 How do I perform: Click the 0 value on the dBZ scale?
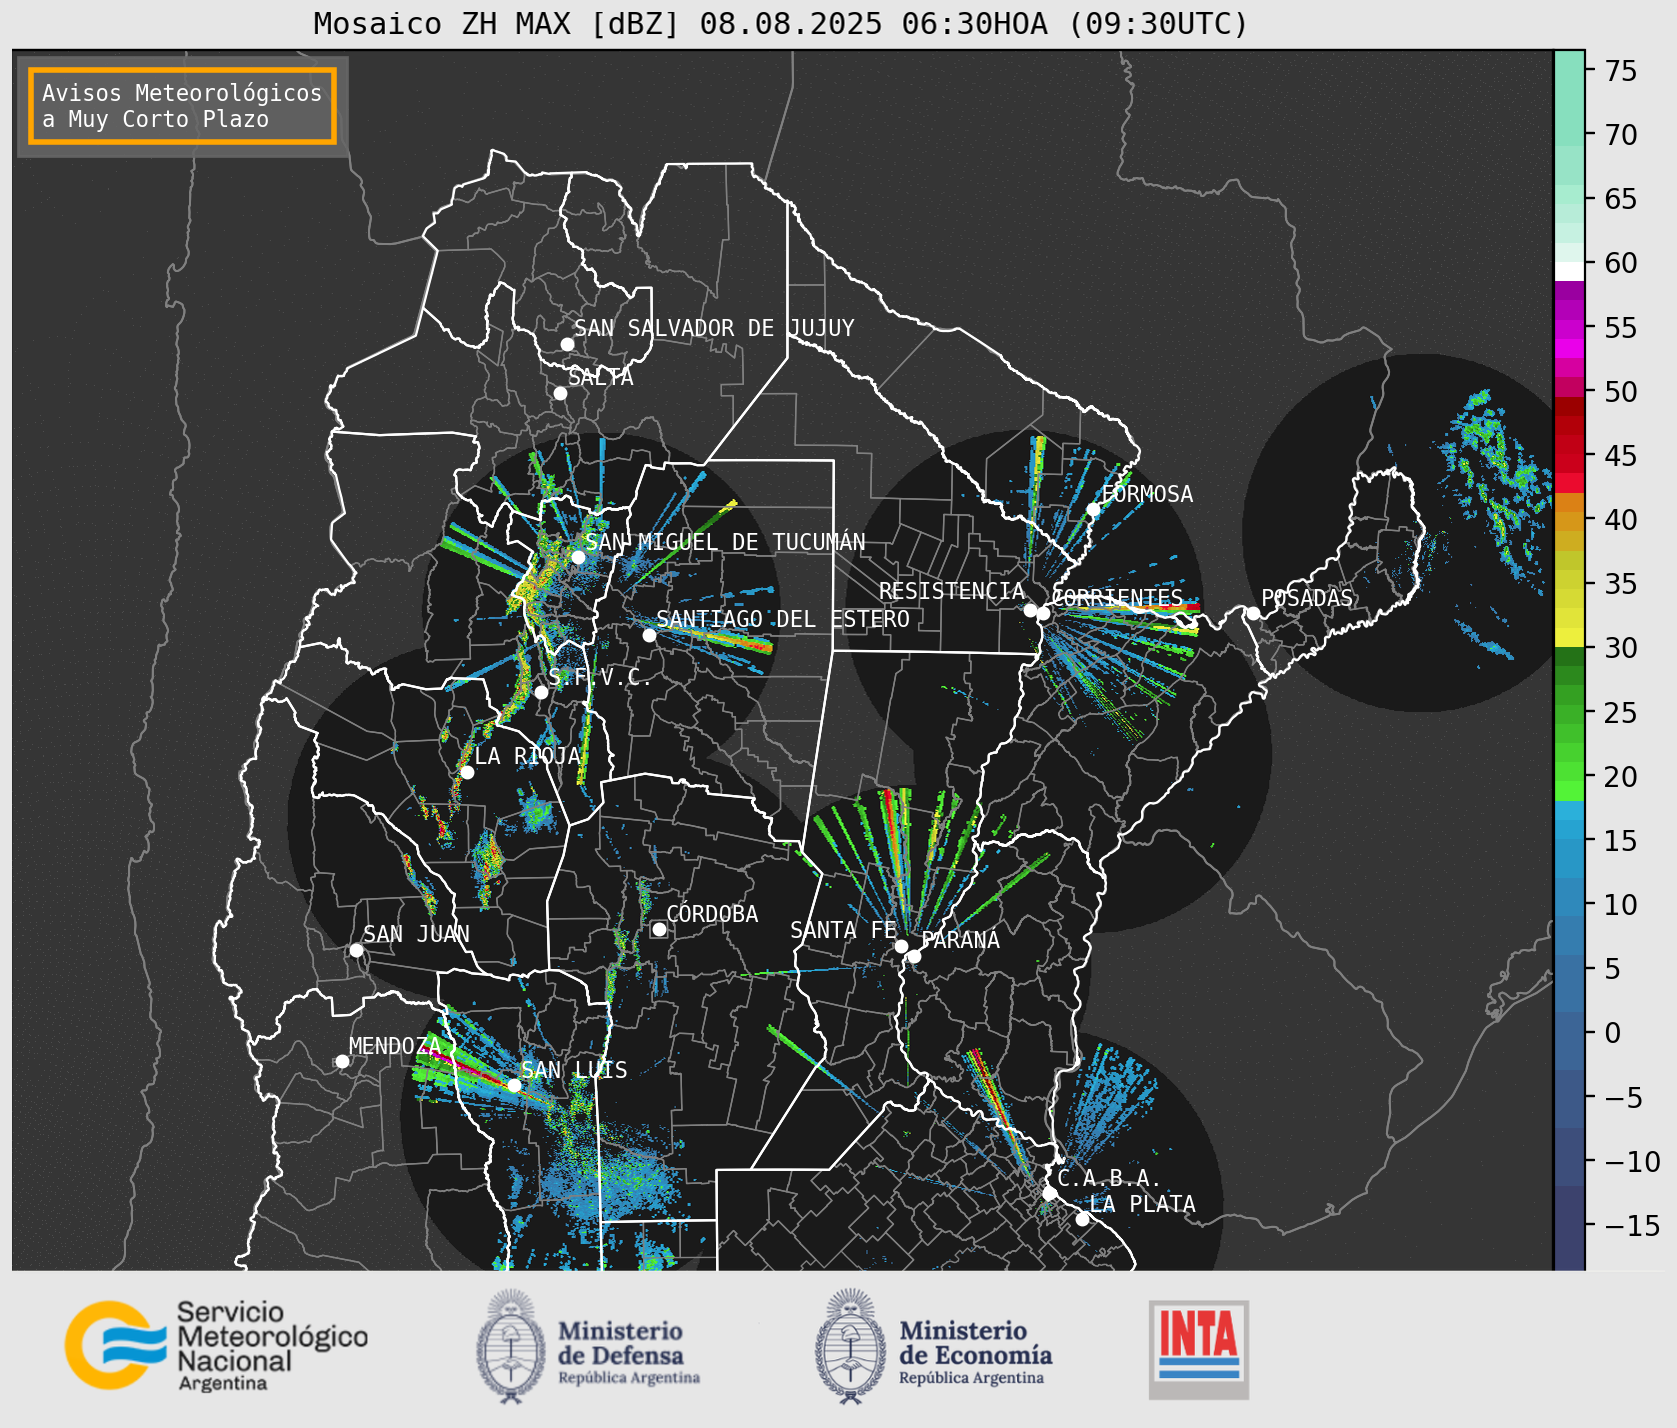[x=1612, y=1033]
